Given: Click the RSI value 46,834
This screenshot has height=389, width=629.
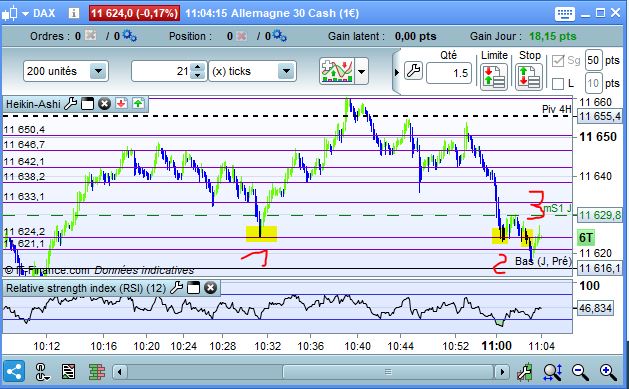Looking at the screenshot, I should point(595,308).
